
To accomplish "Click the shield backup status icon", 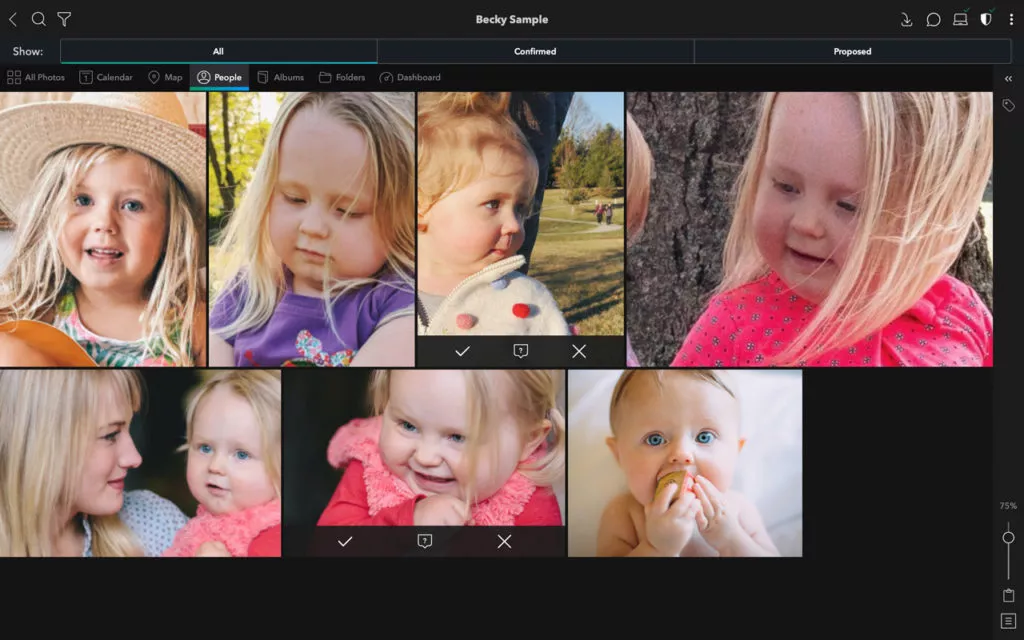I will click(x=986, y=19).
